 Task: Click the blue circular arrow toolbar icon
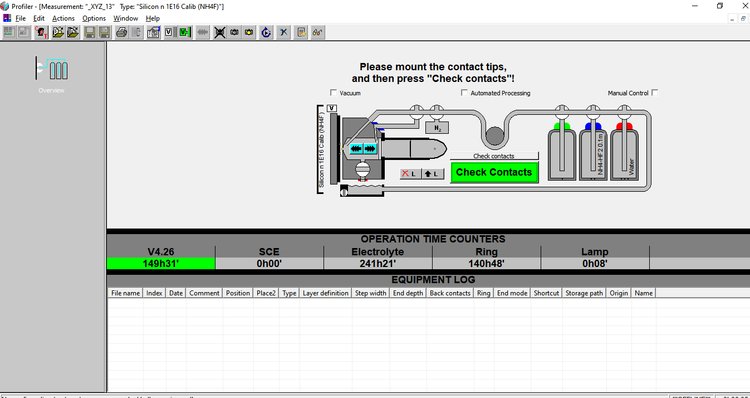[266, 33]
